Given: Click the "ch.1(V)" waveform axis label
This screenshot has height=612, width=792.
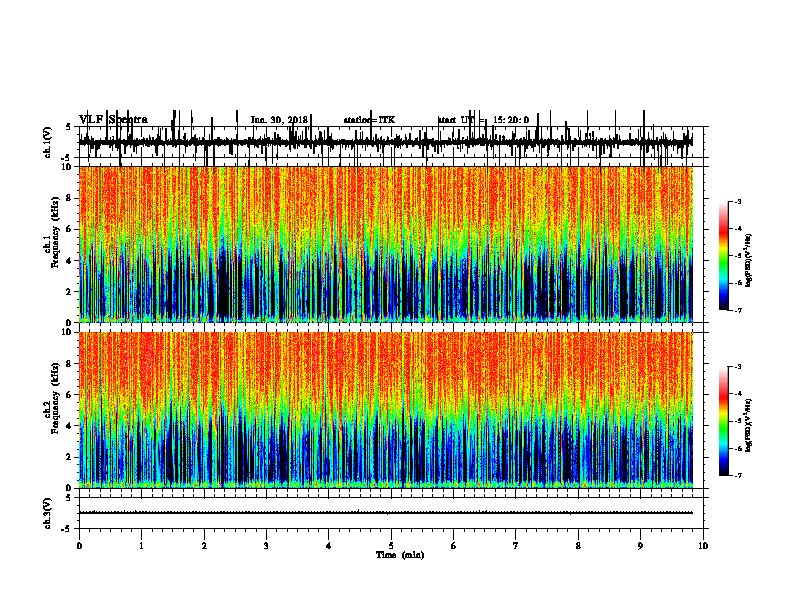Looking at the screenshot, I should tap(47, 142).
